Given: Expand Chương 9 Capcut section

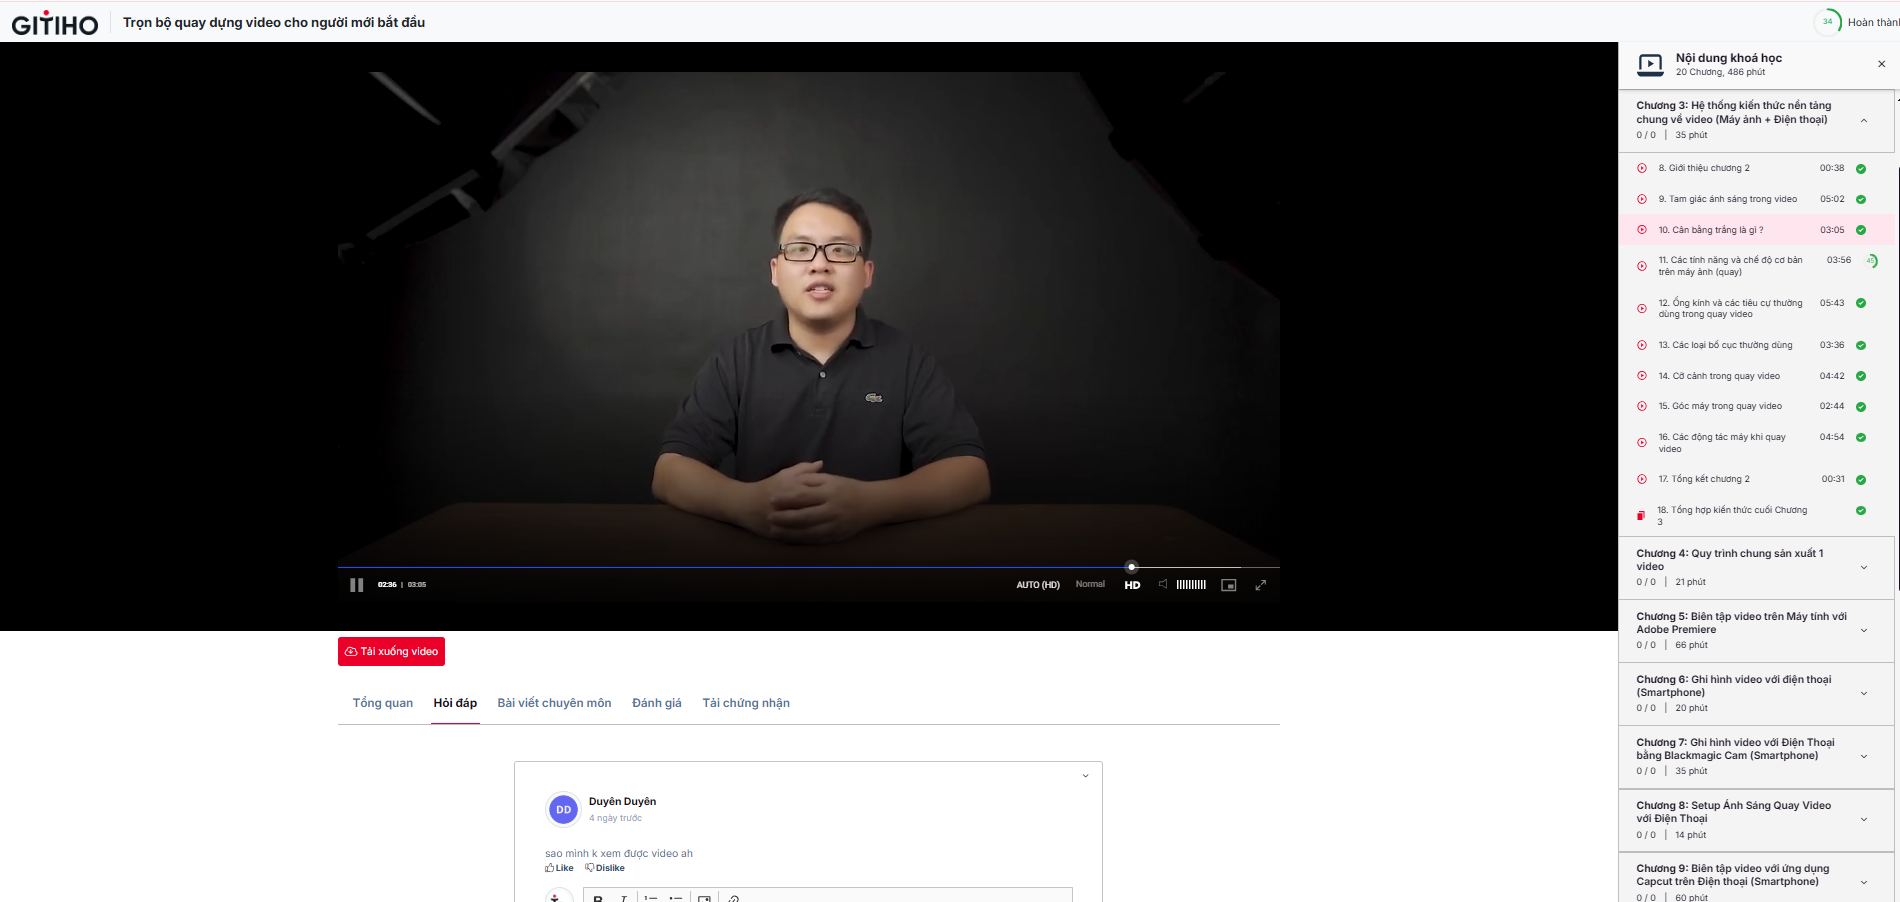Looking at the screenshot, I should (1864, 883).
